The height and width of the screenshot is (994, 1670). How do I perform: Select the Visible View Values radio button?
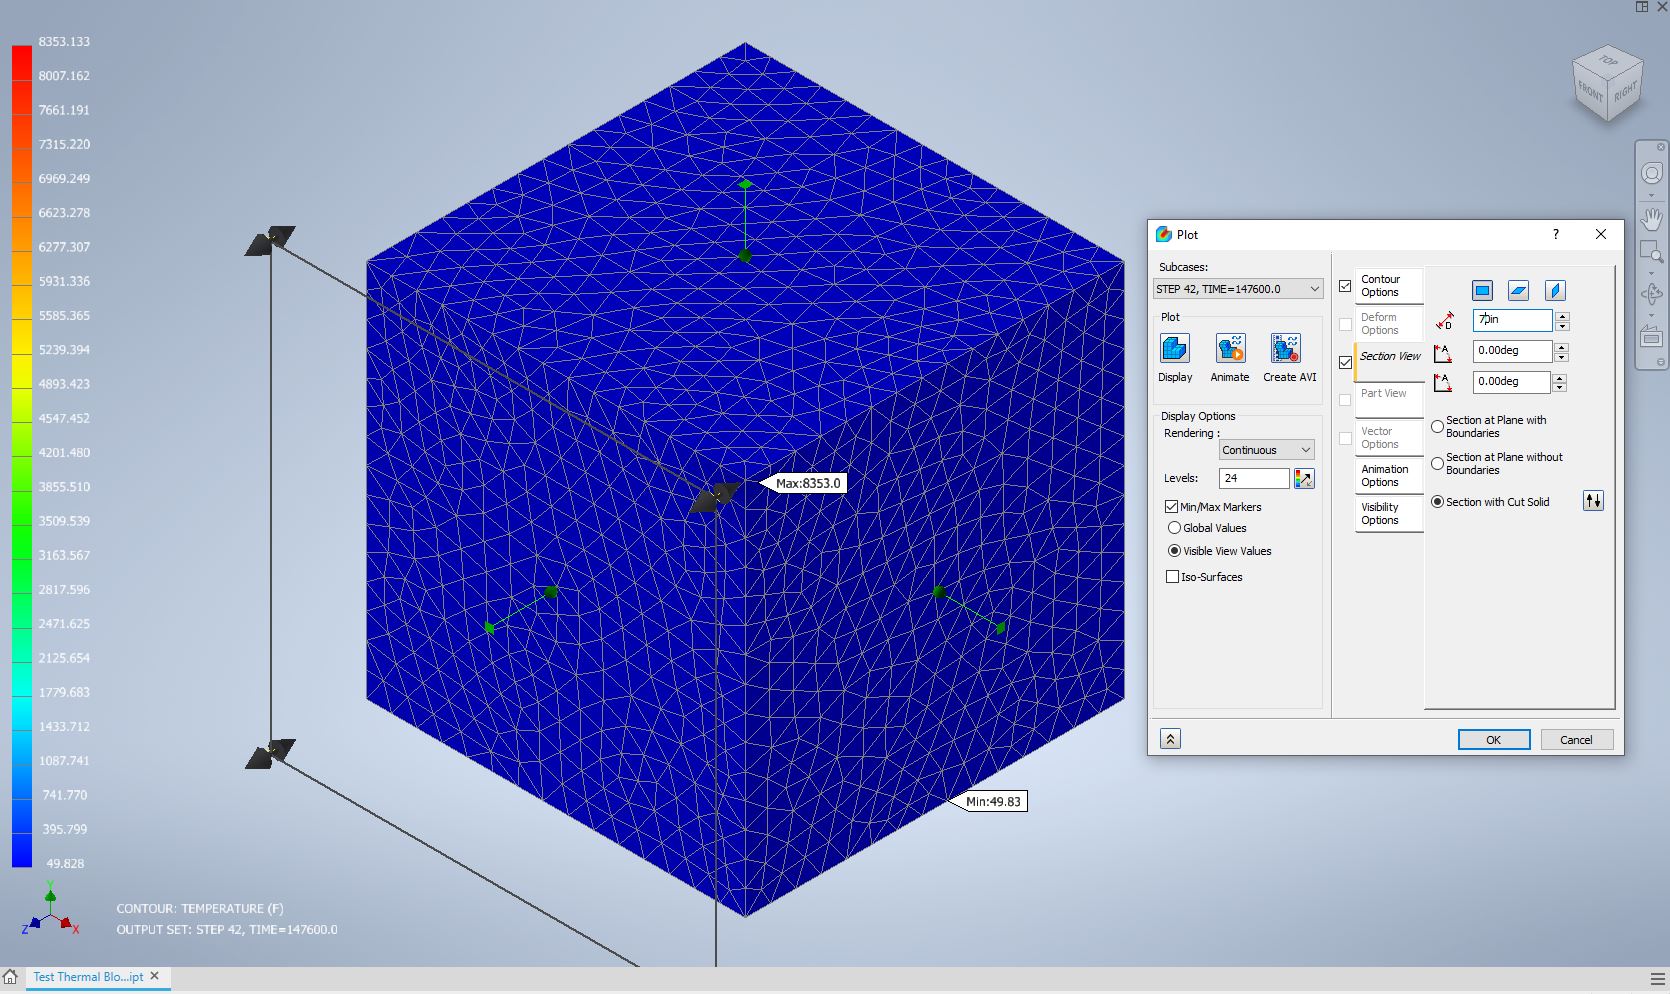click(x=1174, y=551)
